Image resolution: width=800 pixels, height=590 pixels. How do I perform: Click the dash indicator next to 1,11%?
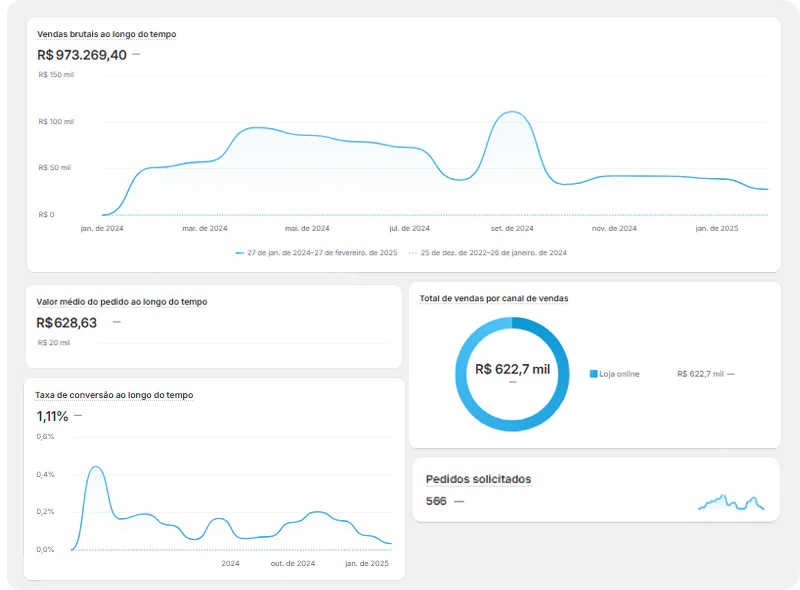pyautogui.click(x=78, y=416)
